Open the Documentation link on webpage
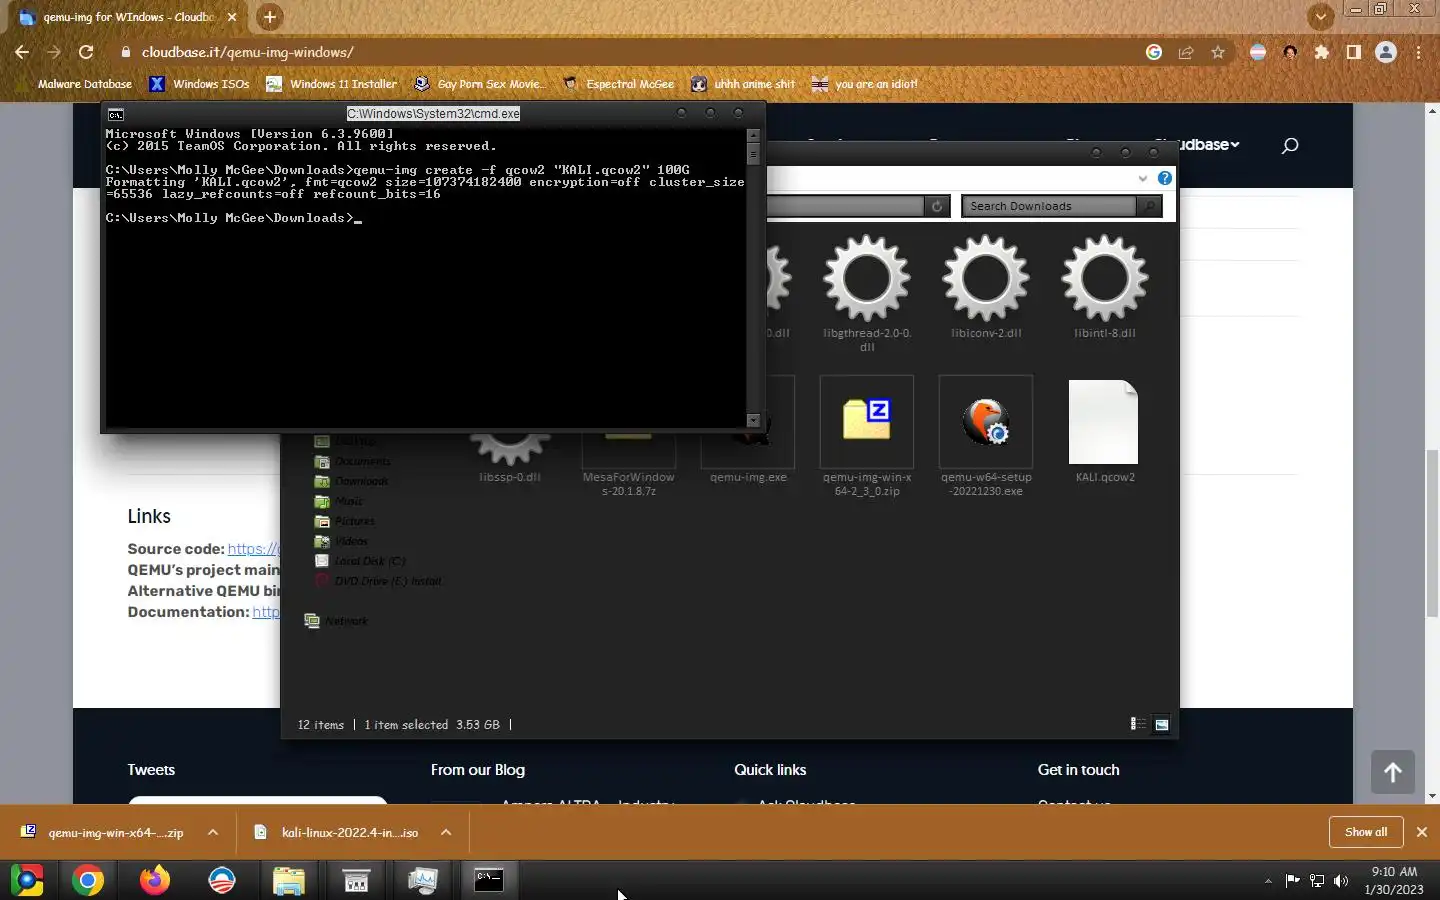Image resolution: width=1440 pixels, height=900 pixels. click(x=266, y=612)
